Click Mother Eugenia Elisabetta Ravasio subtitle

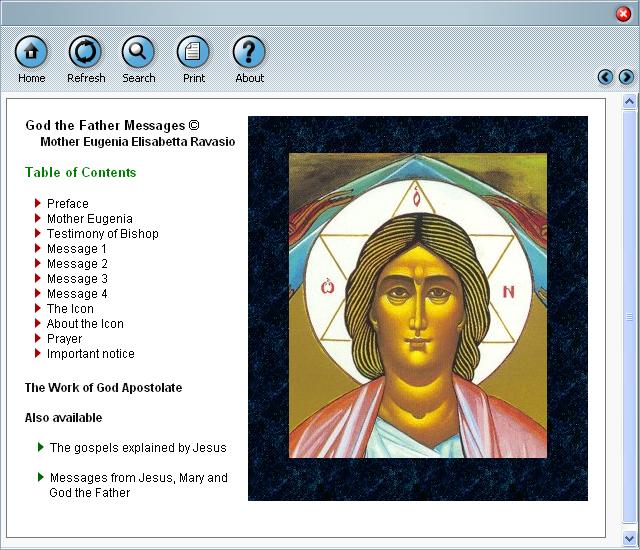point(138,142)
